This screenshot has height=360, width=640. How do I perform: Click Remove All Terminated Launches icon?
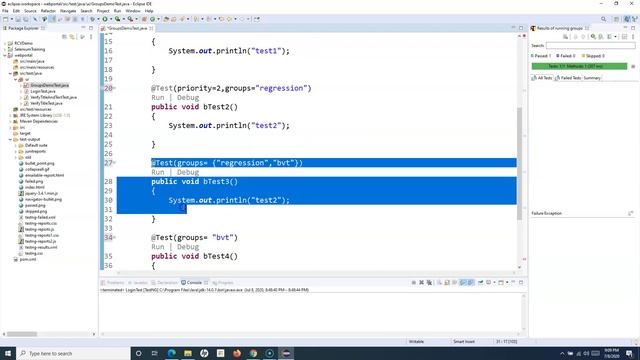(x=429, y=282)
